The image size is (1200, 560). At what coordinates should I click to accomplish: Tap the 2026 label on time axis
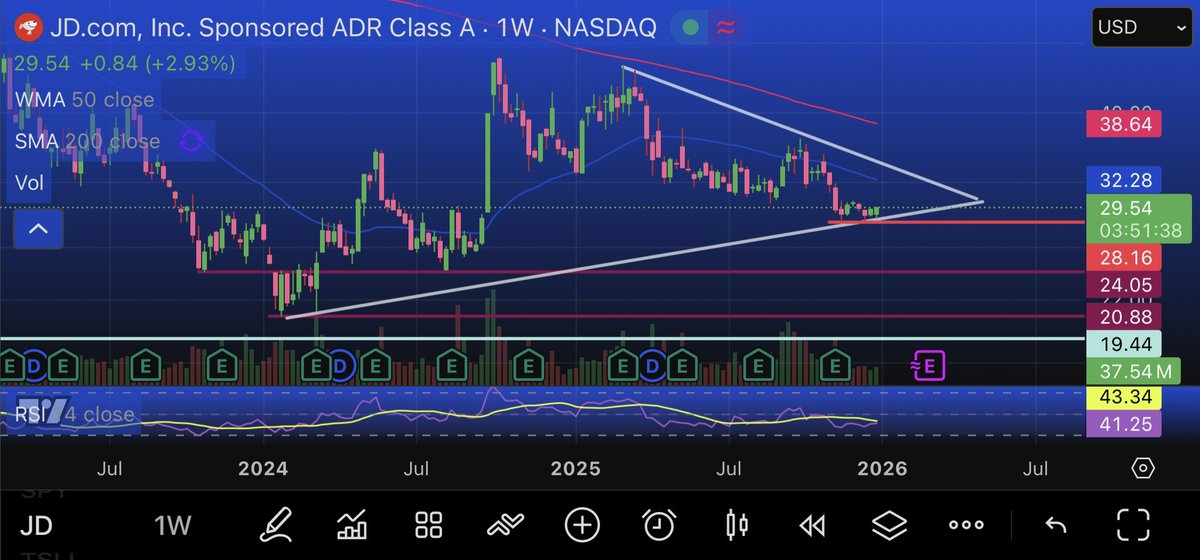(x=882, y=468)
